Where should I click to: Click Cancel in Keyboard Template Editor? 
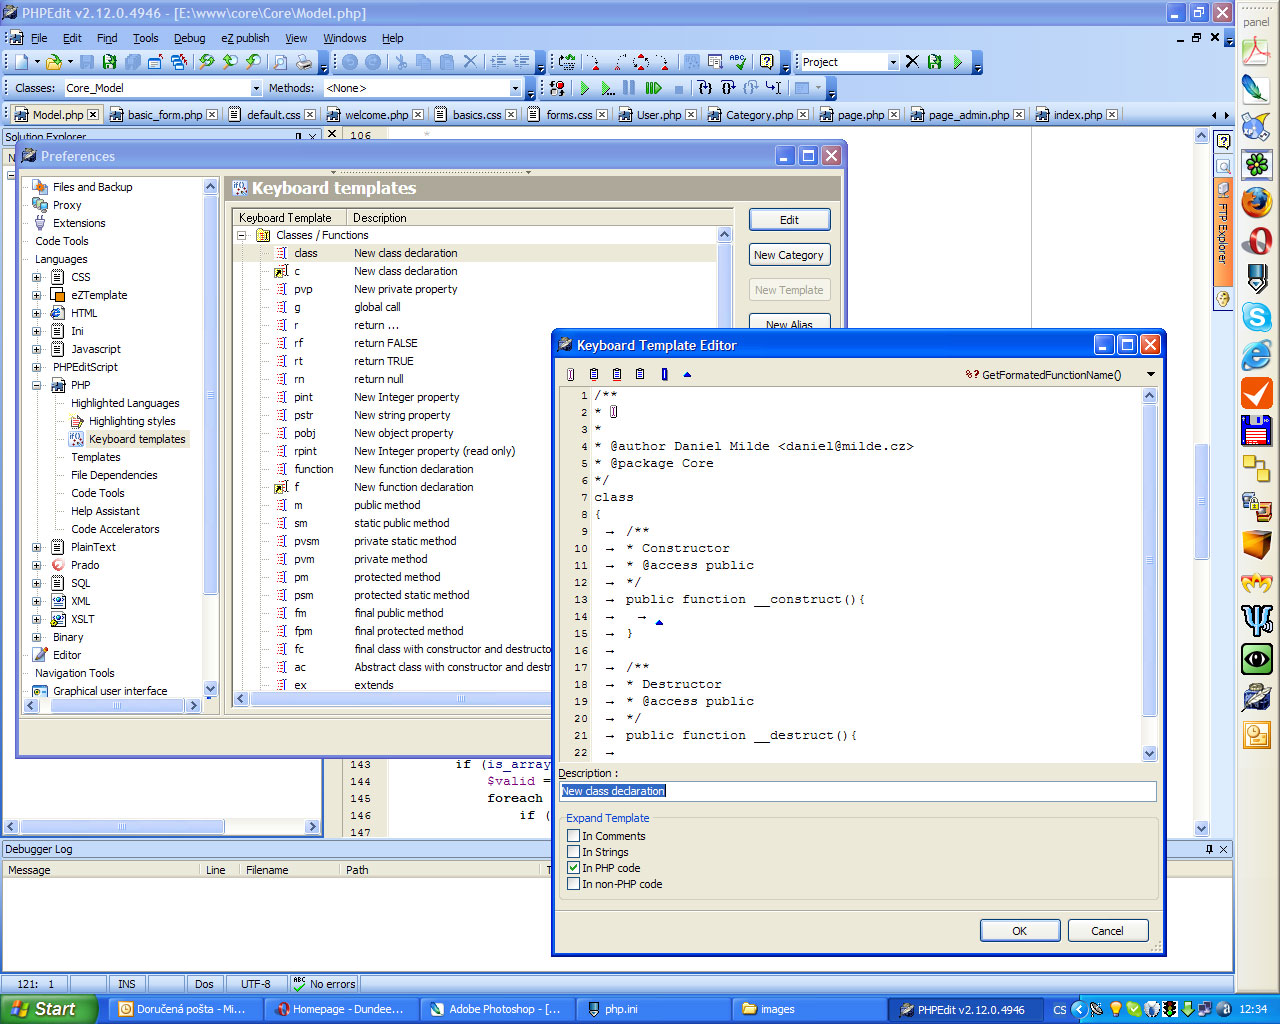click(1107, 931)
